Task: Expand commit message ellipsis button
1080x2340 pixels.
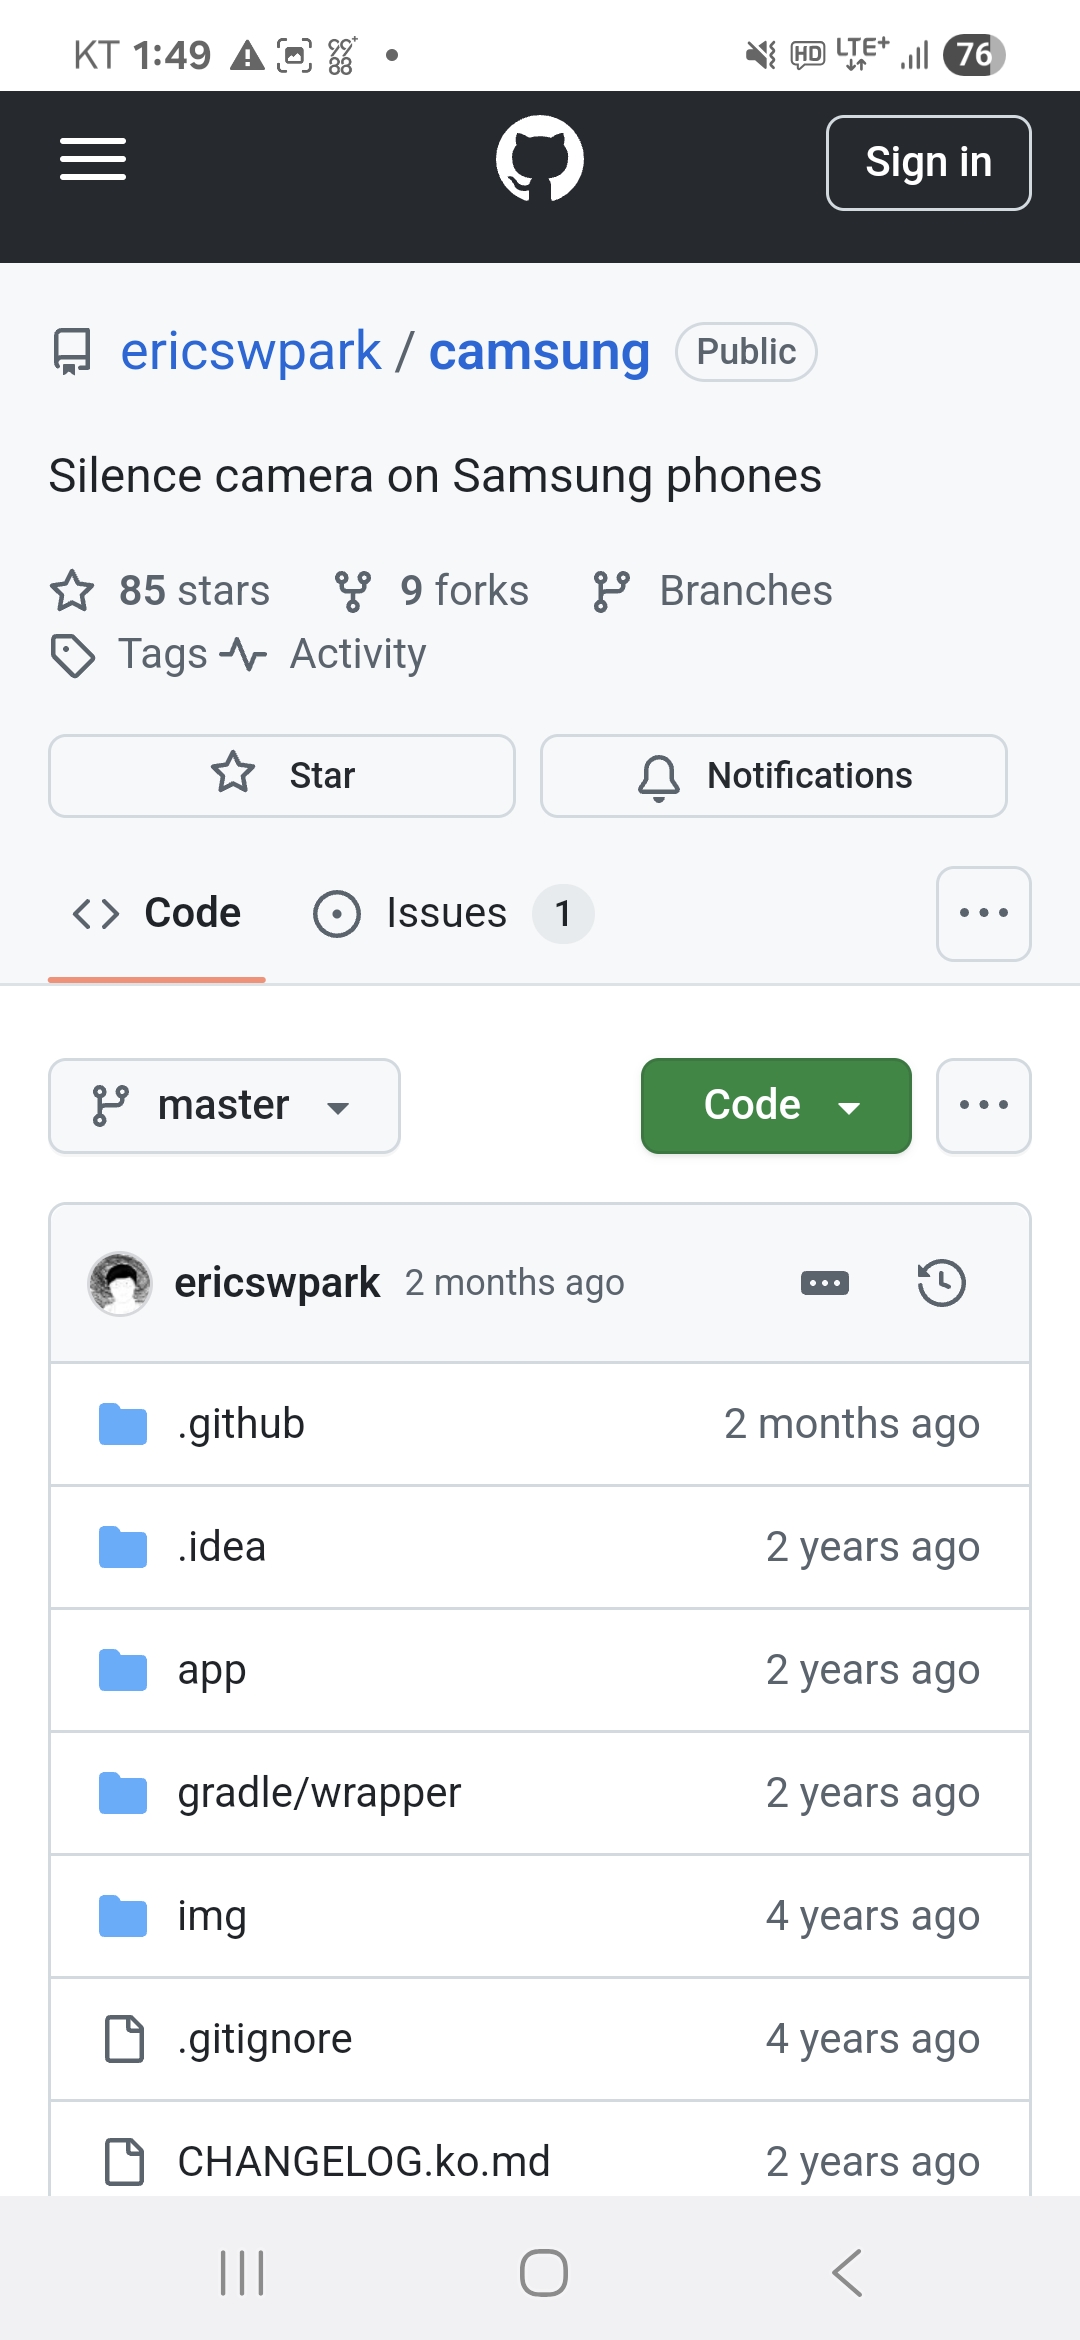Action: (x=825, y=1283)
